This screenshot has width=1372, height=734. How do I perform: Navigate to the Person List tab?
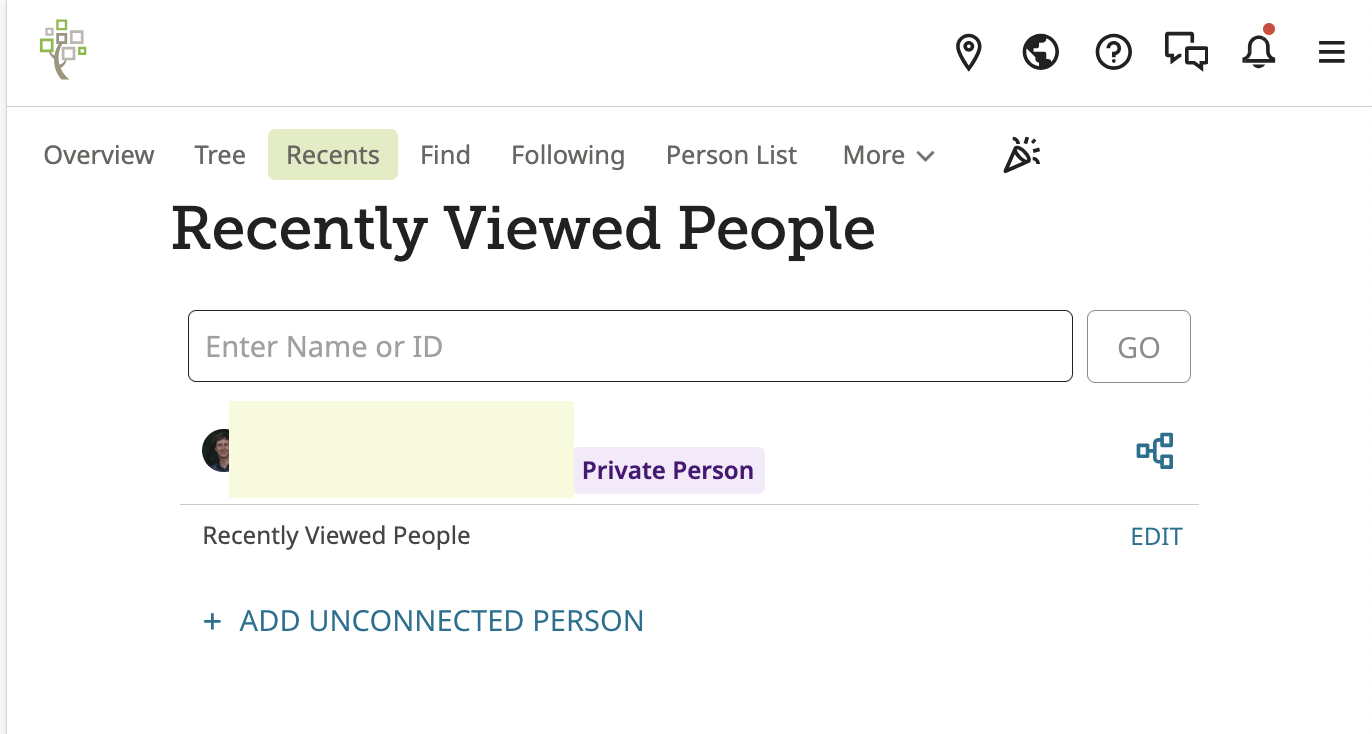pos(731,155)
